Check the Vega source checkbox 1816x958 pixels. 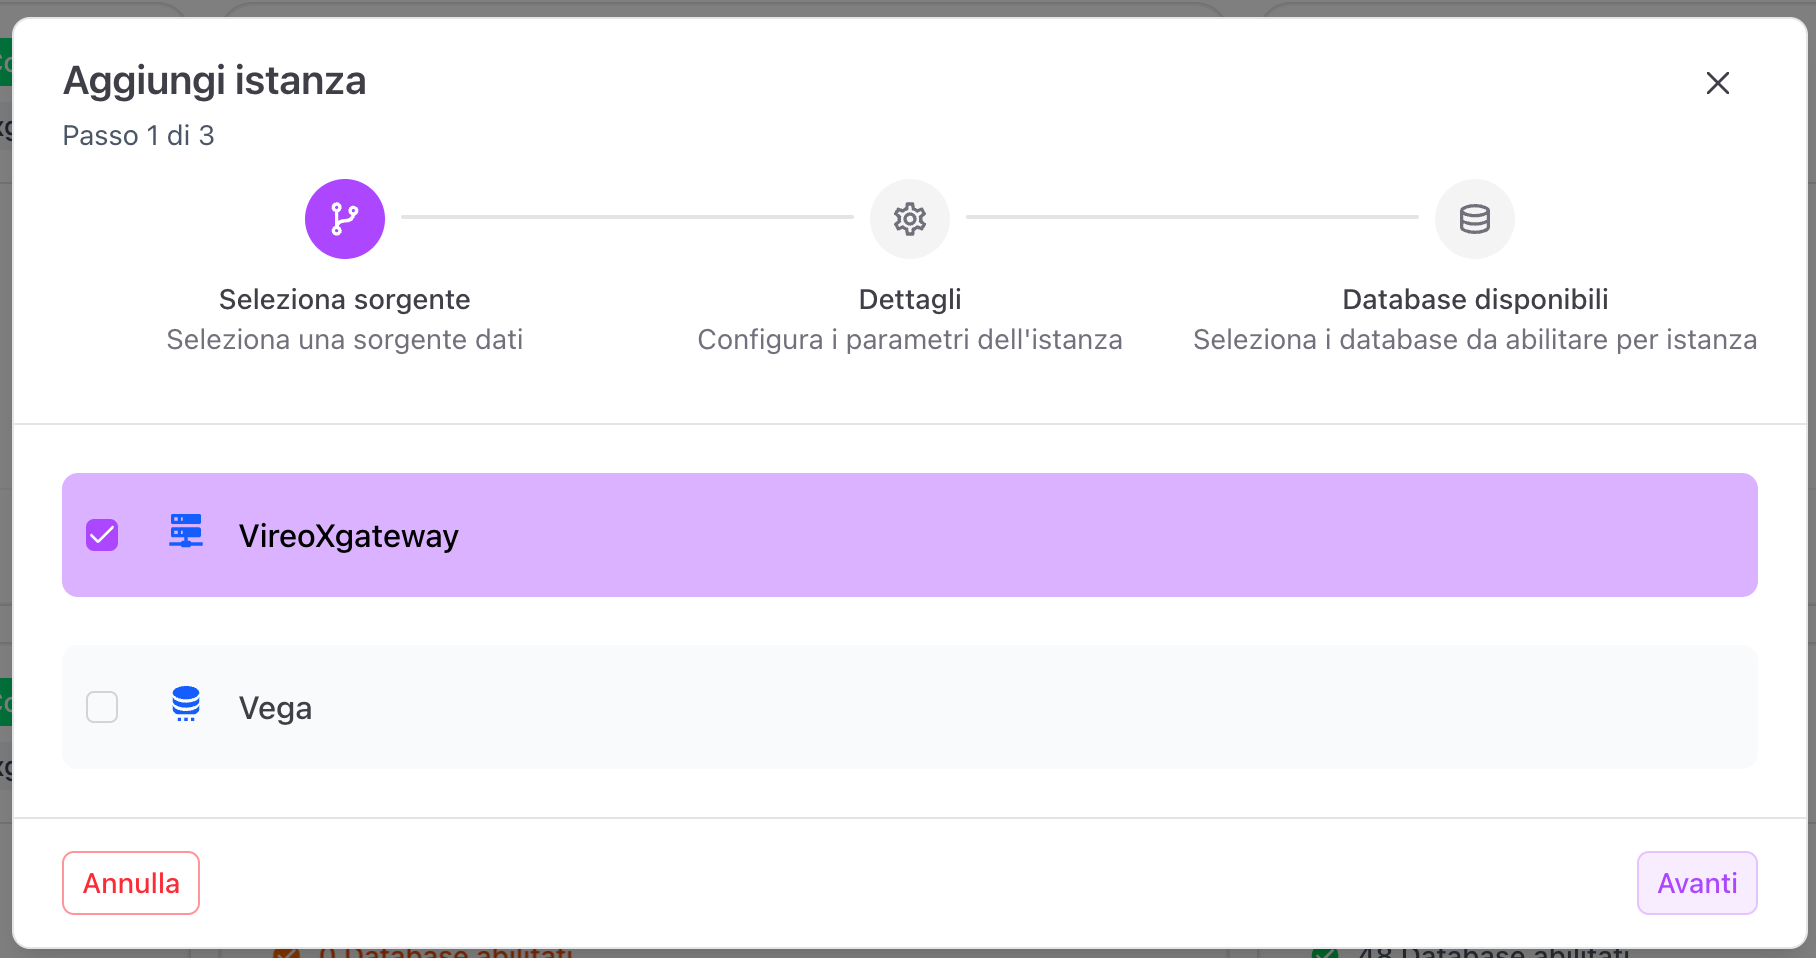coord(102,707)
